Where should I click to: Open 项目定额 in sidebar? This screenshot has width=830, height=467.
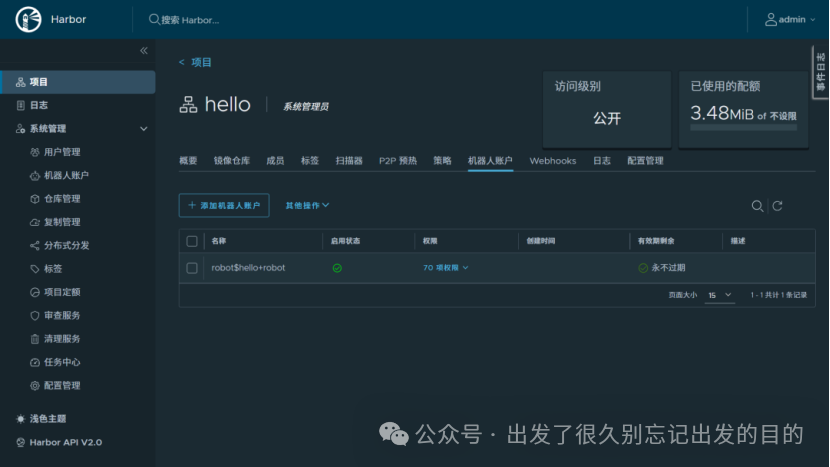tap(62, 292)
